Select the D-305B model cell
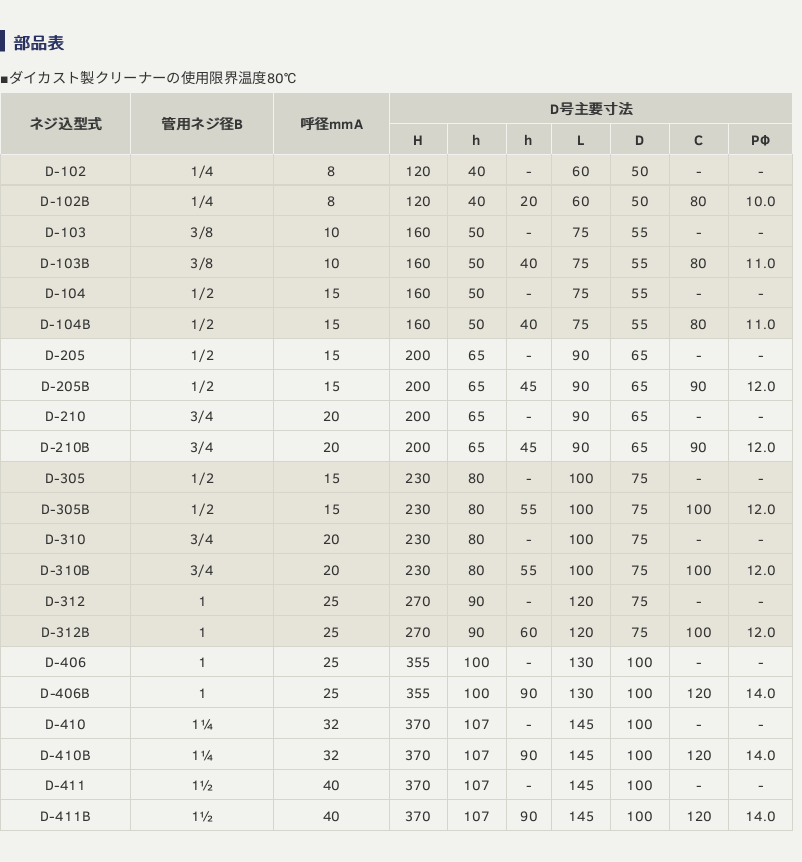 (65, 509)
